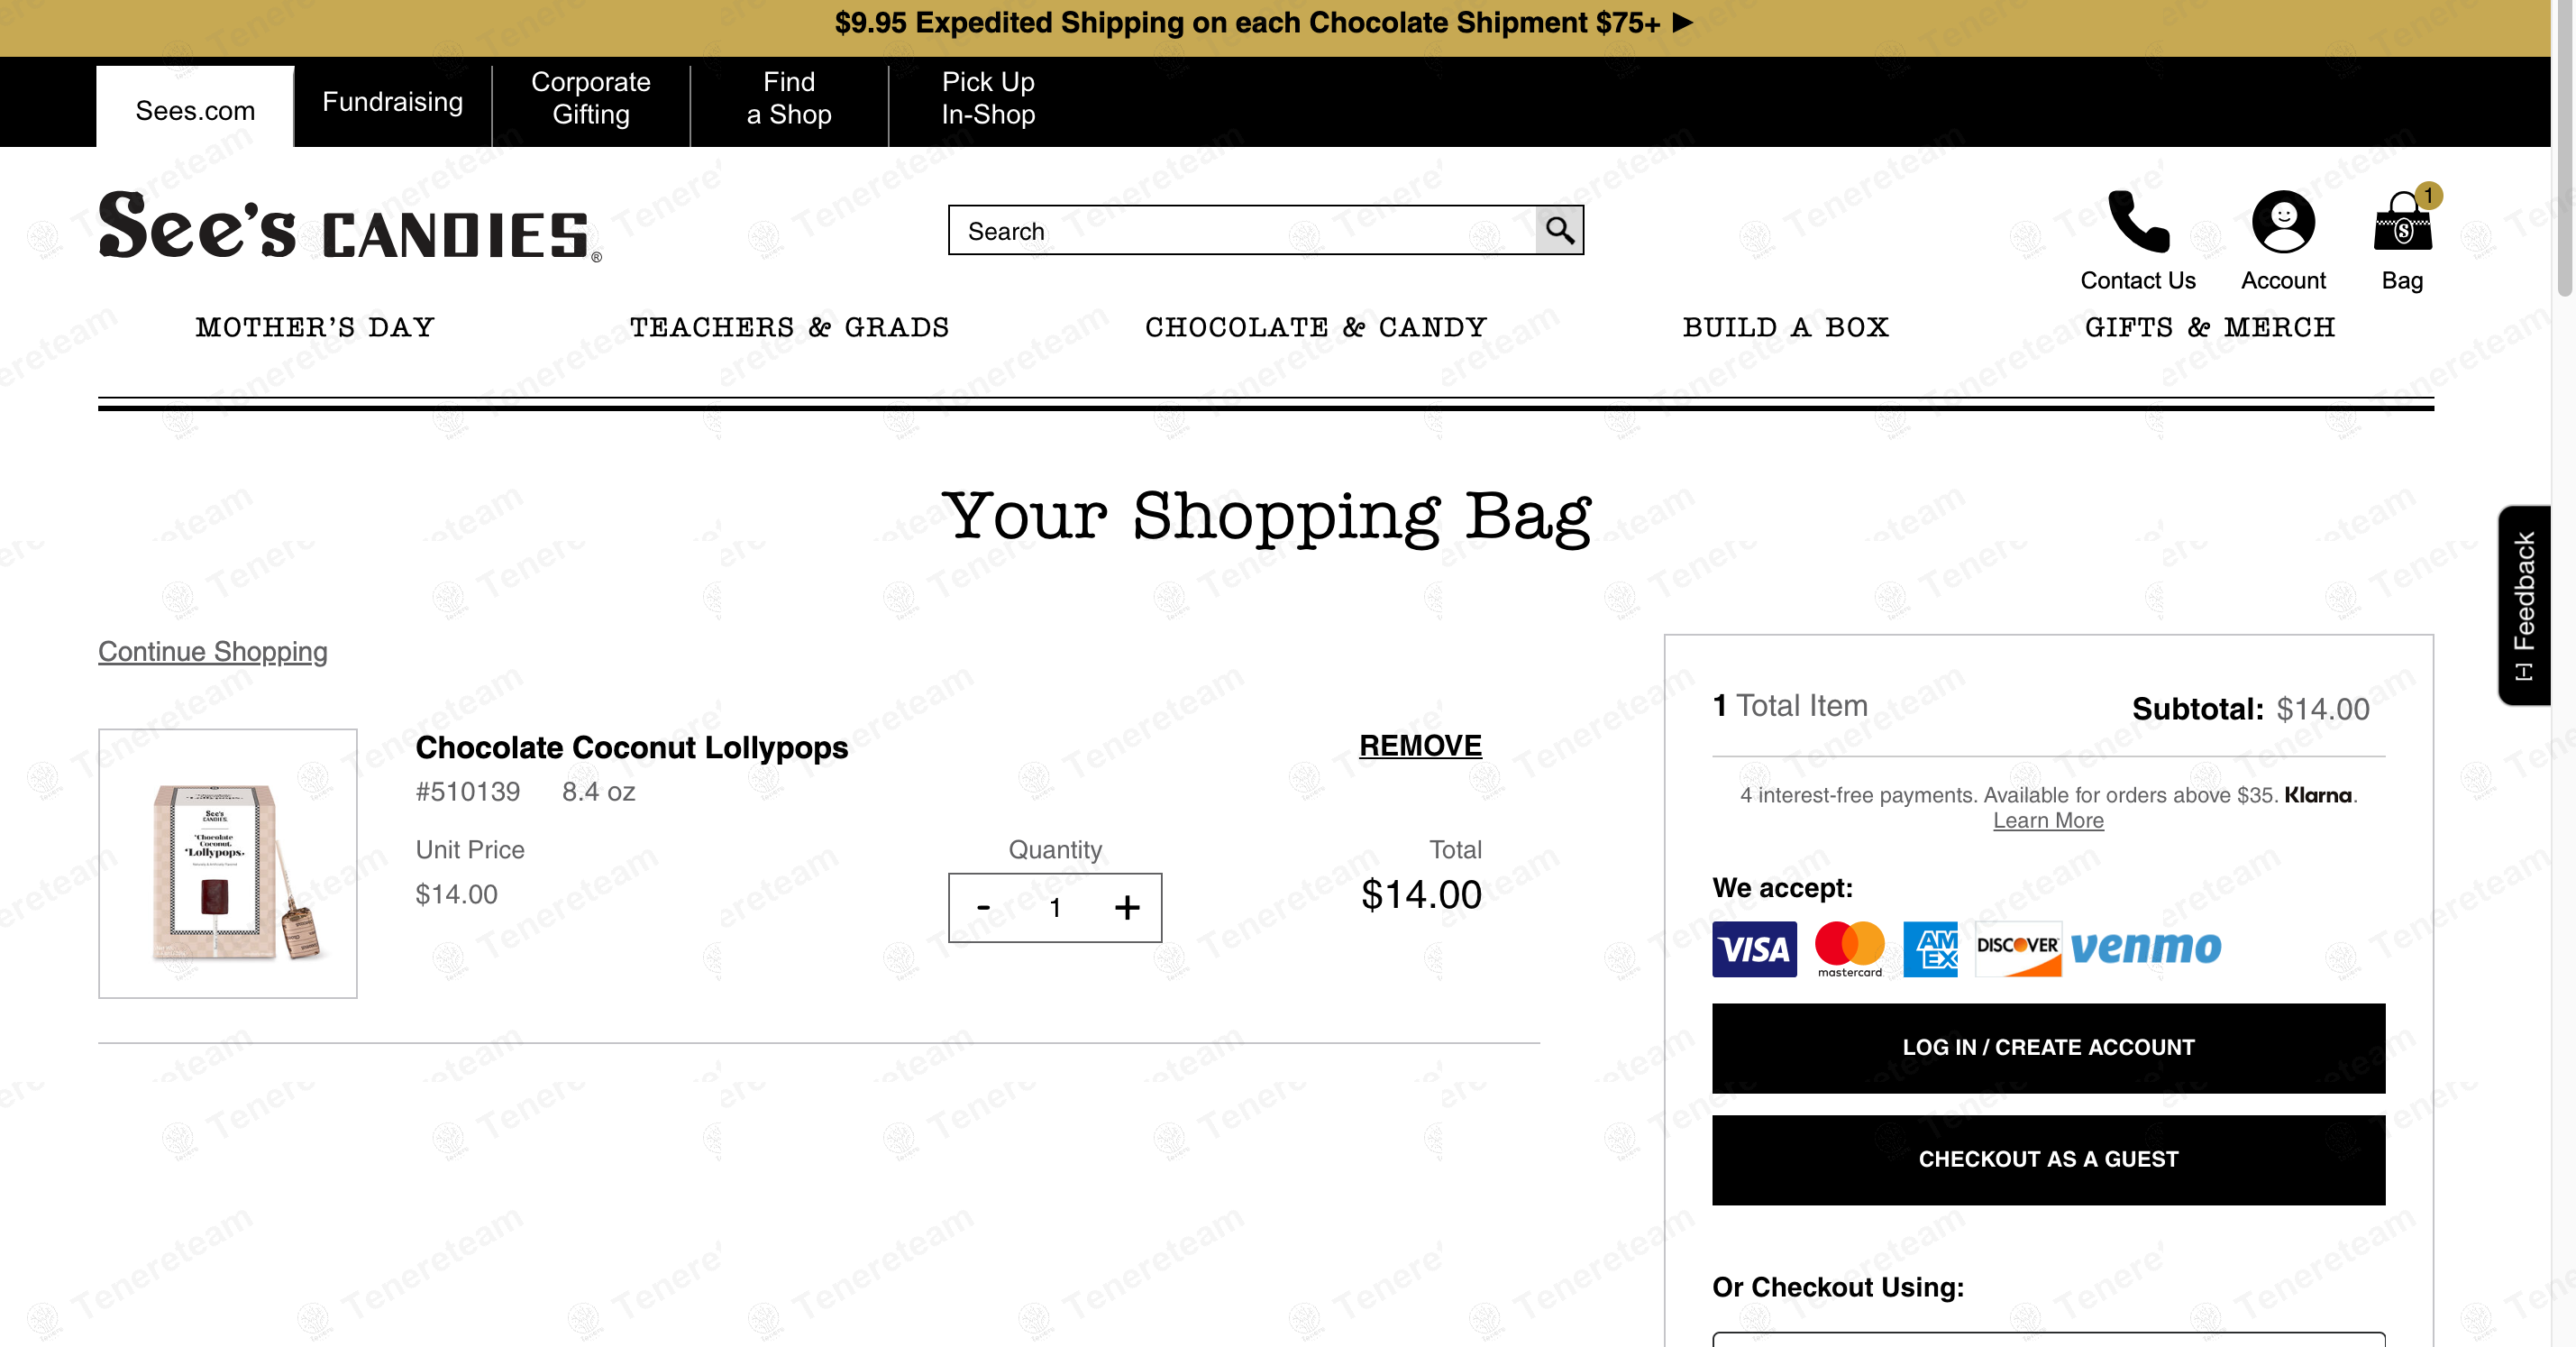
Task: Click Checkout as a Guest button
Action: click(x=2047, y=1159)
